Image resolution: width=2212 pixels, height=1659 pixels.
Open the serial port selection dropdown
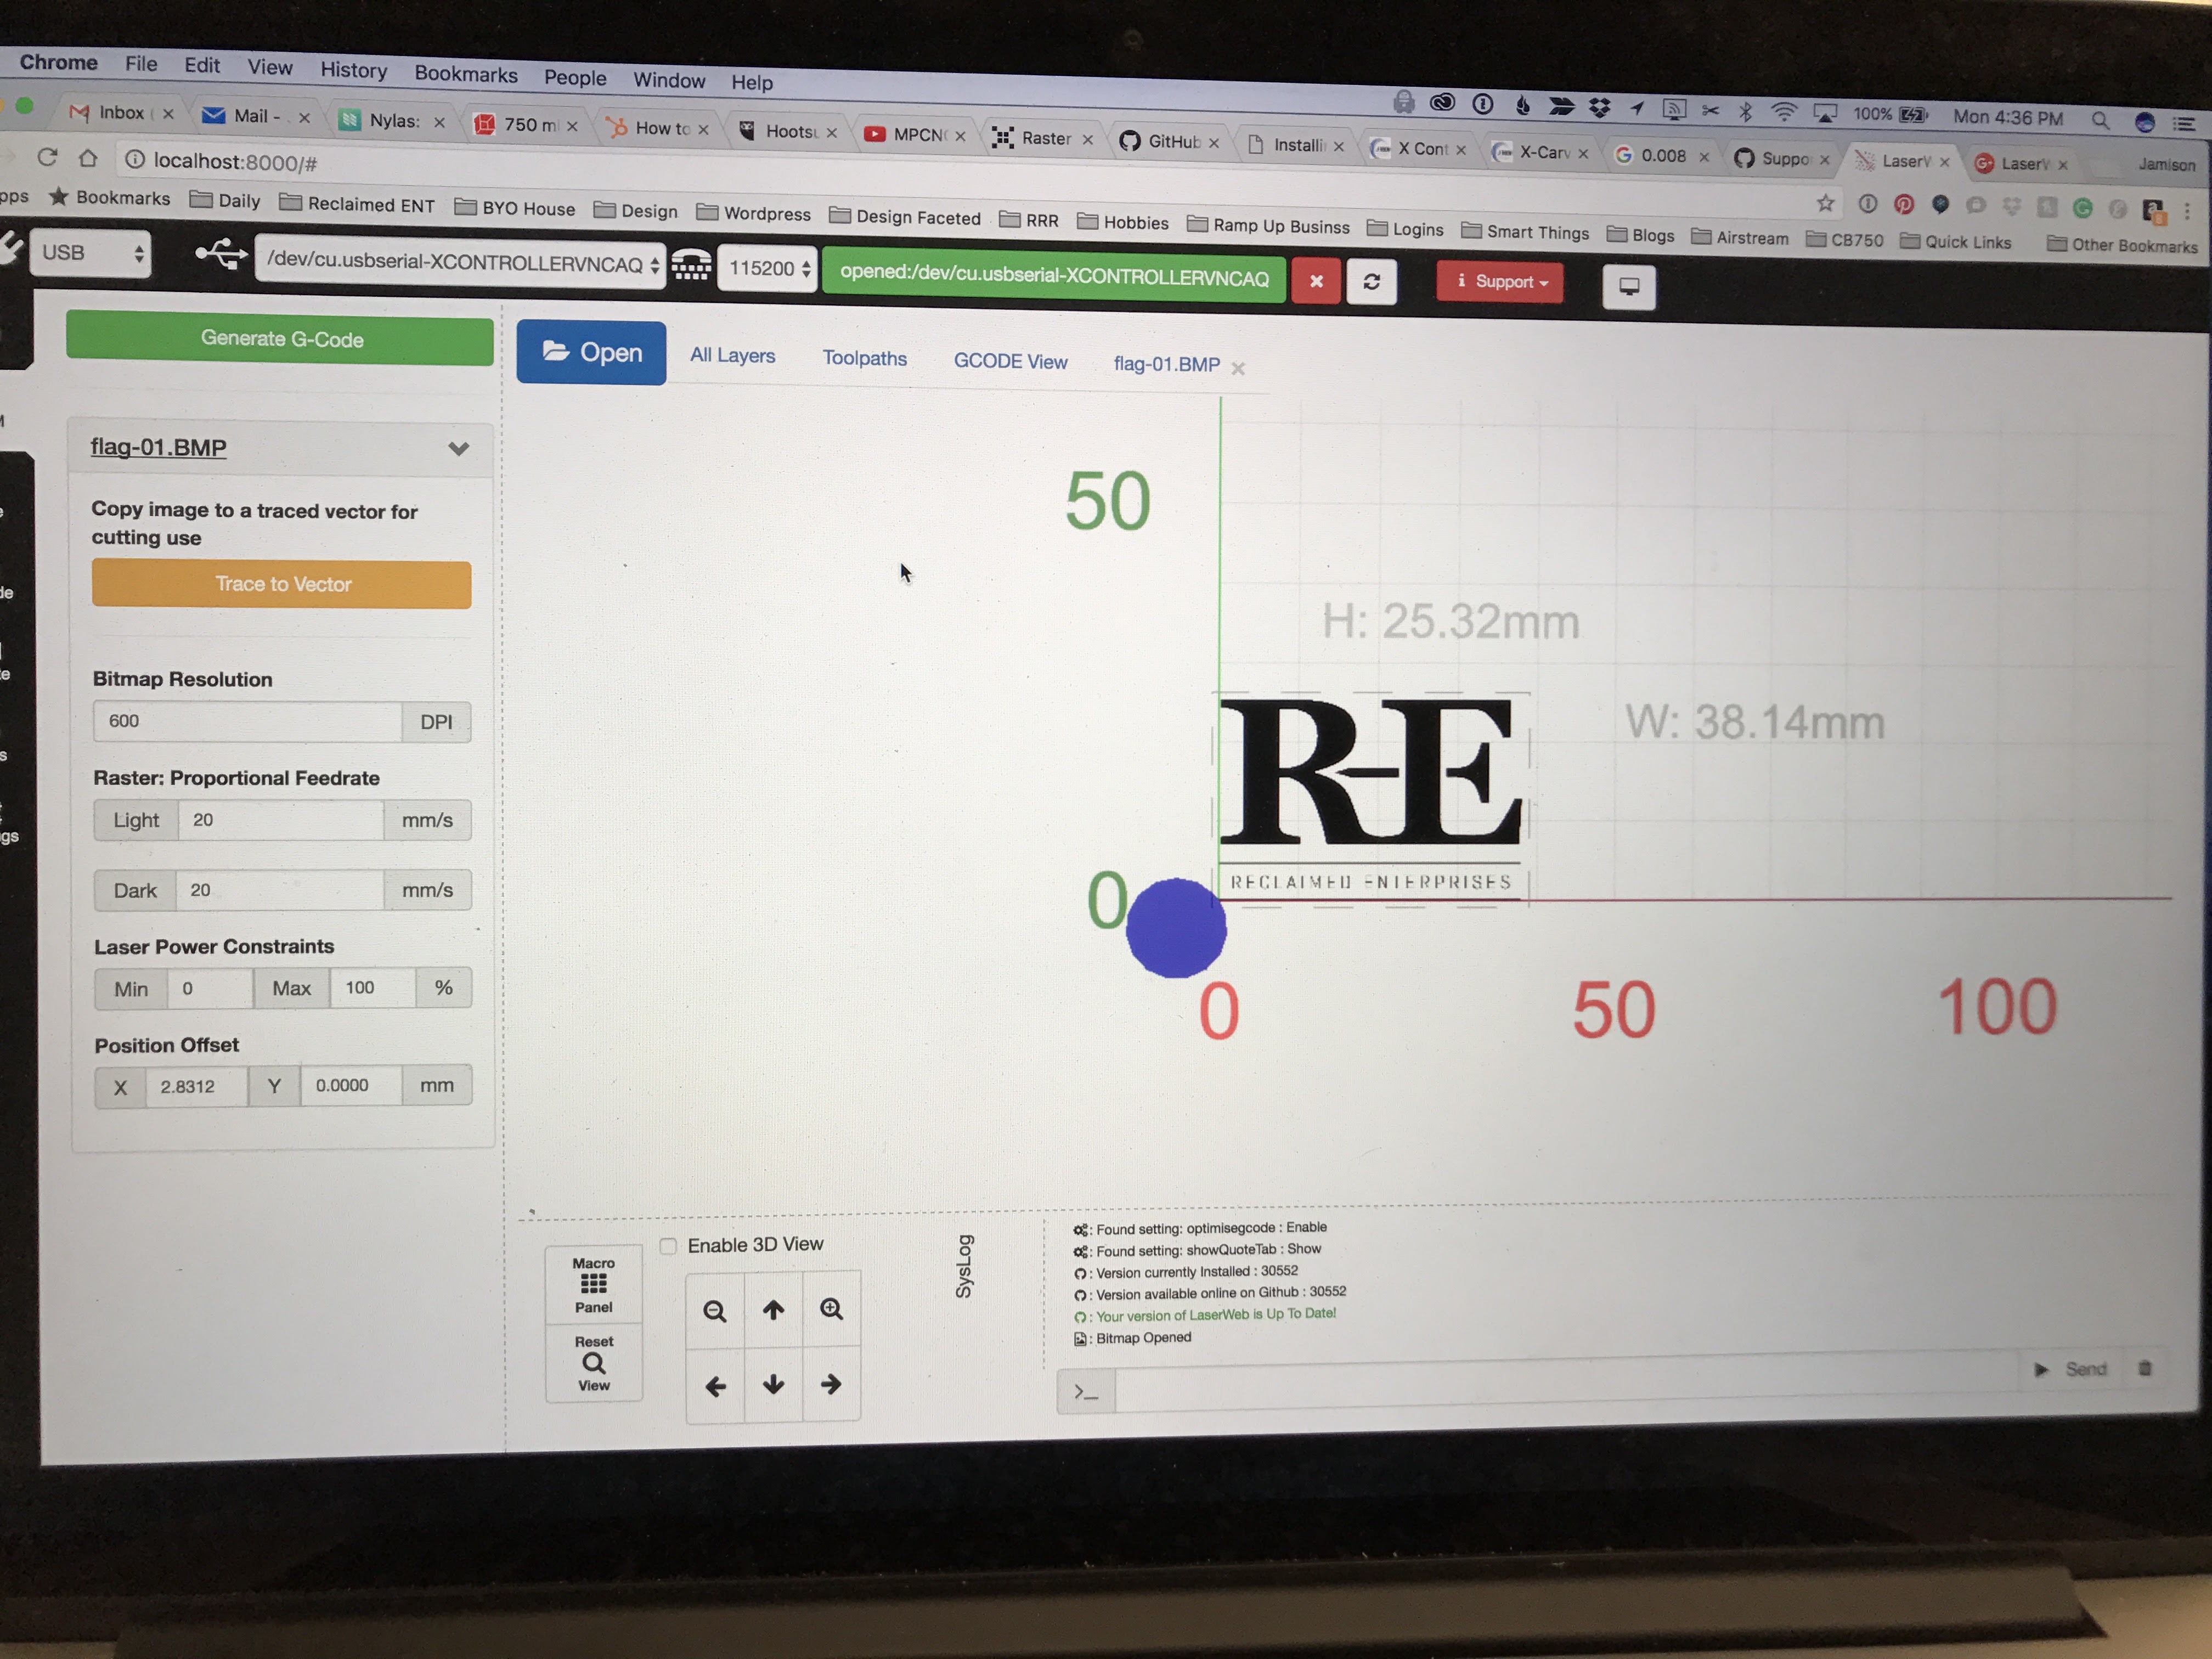click(460, 264)
